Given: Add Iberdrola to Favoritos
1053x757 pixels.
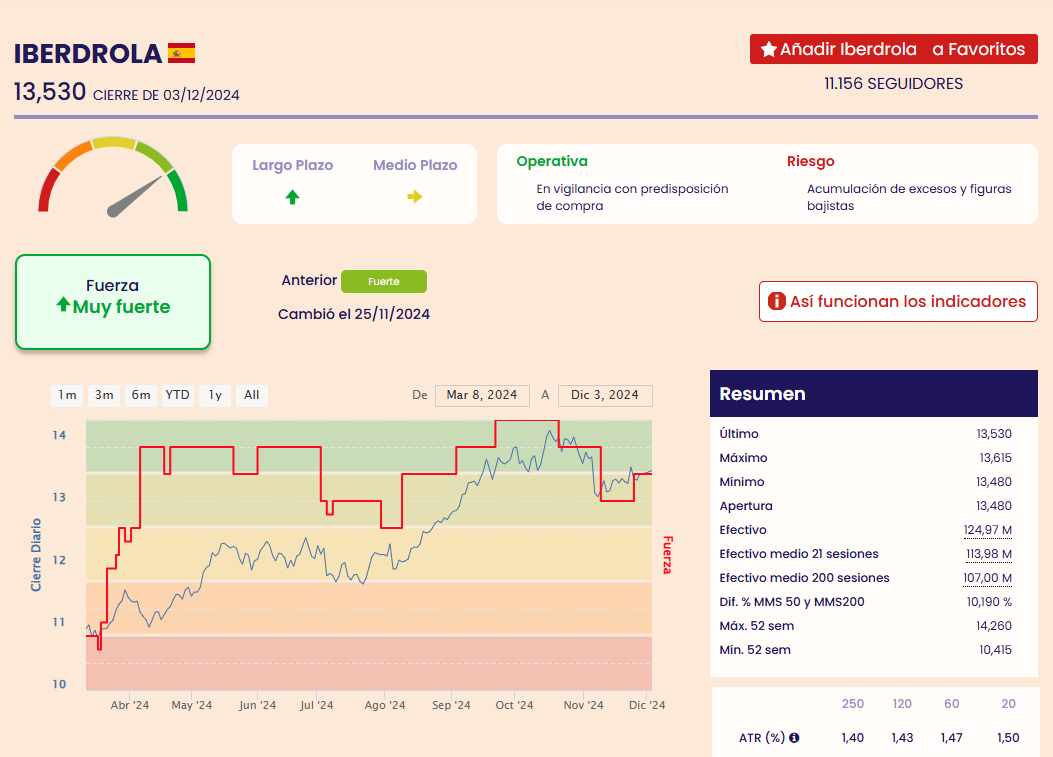Looking at the screenshot, I should [x=894, y=49].
